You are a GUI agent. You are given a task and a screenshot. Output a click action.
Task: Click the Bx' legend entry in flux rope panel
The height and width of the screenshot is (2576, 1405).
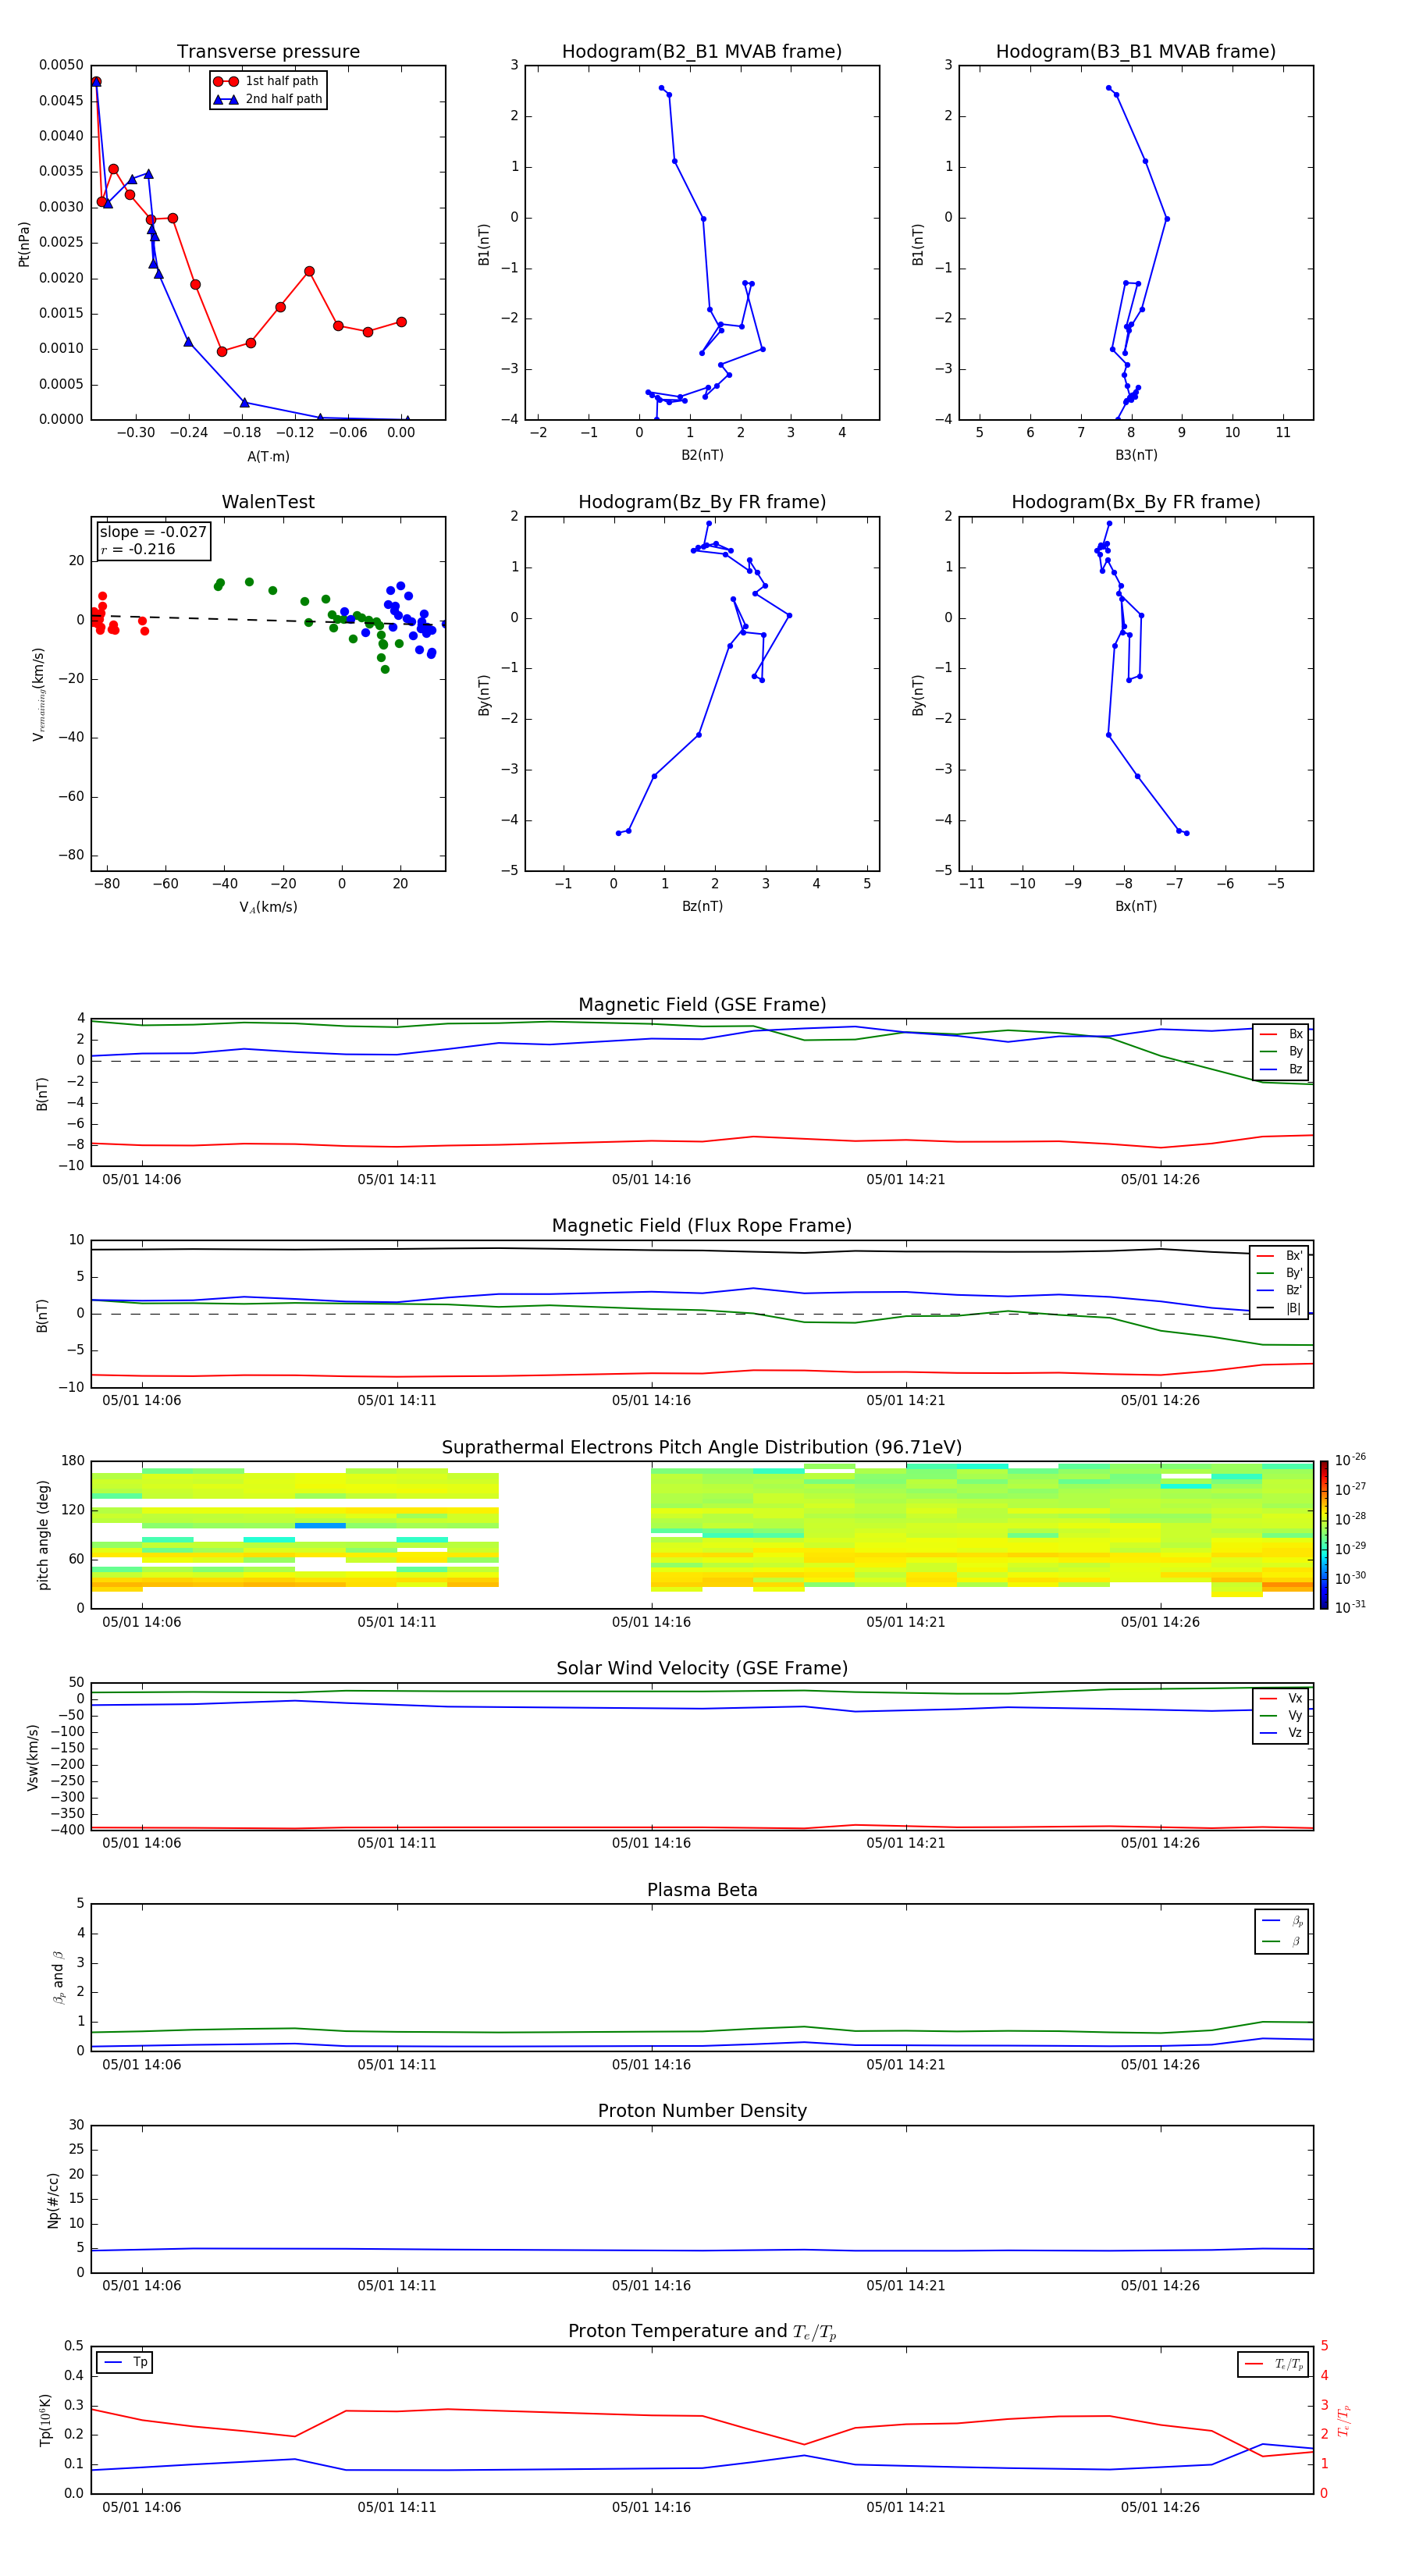point(1279,1256)
